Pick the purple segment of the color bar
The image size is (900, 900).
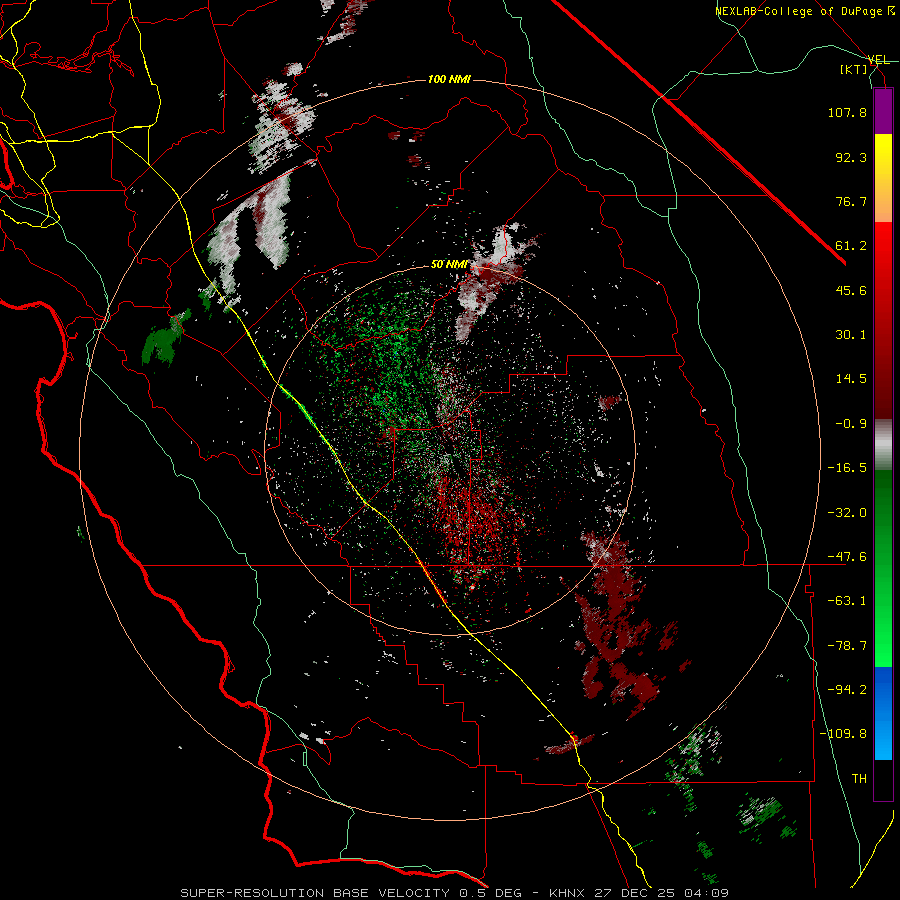(883, 111)
